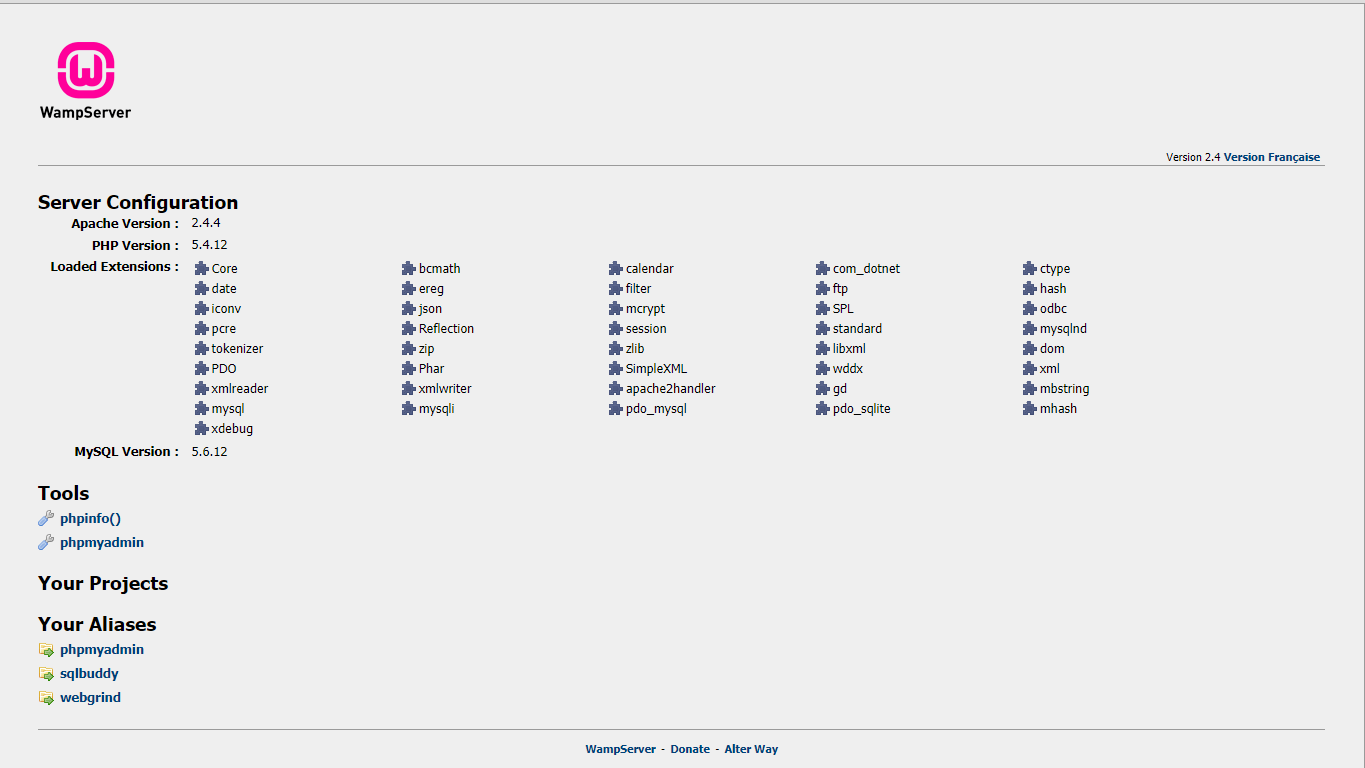This screenshot has height=768, width=1365.
Task: Open the webgrind alias
Action: pyautogui.click(x=90, y=698)
